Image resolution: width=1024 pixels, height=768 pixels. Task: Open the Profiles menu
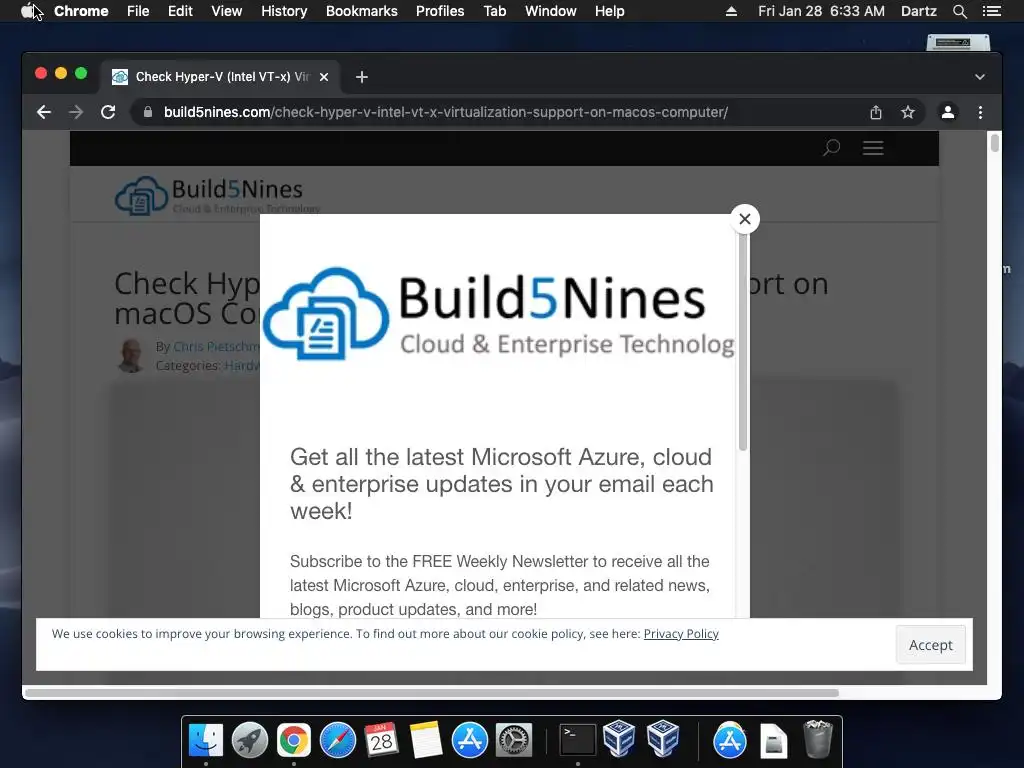tap(440, 11)
